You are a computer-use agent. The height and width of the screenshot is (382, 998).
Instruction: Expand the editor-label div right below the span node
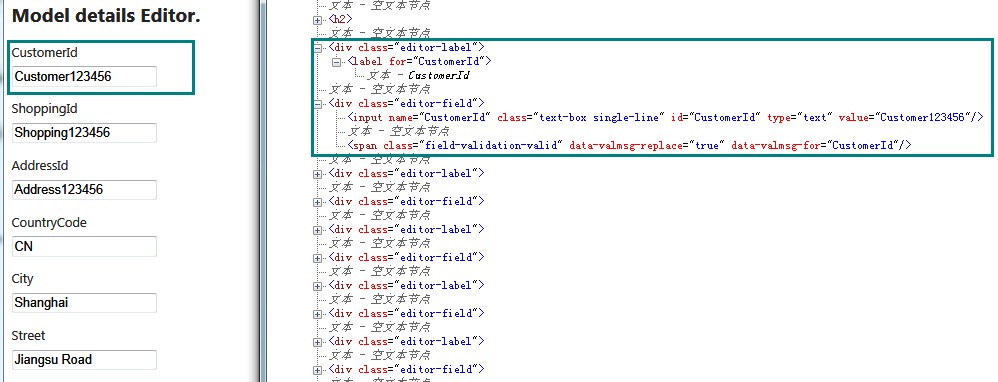(317, 174)
